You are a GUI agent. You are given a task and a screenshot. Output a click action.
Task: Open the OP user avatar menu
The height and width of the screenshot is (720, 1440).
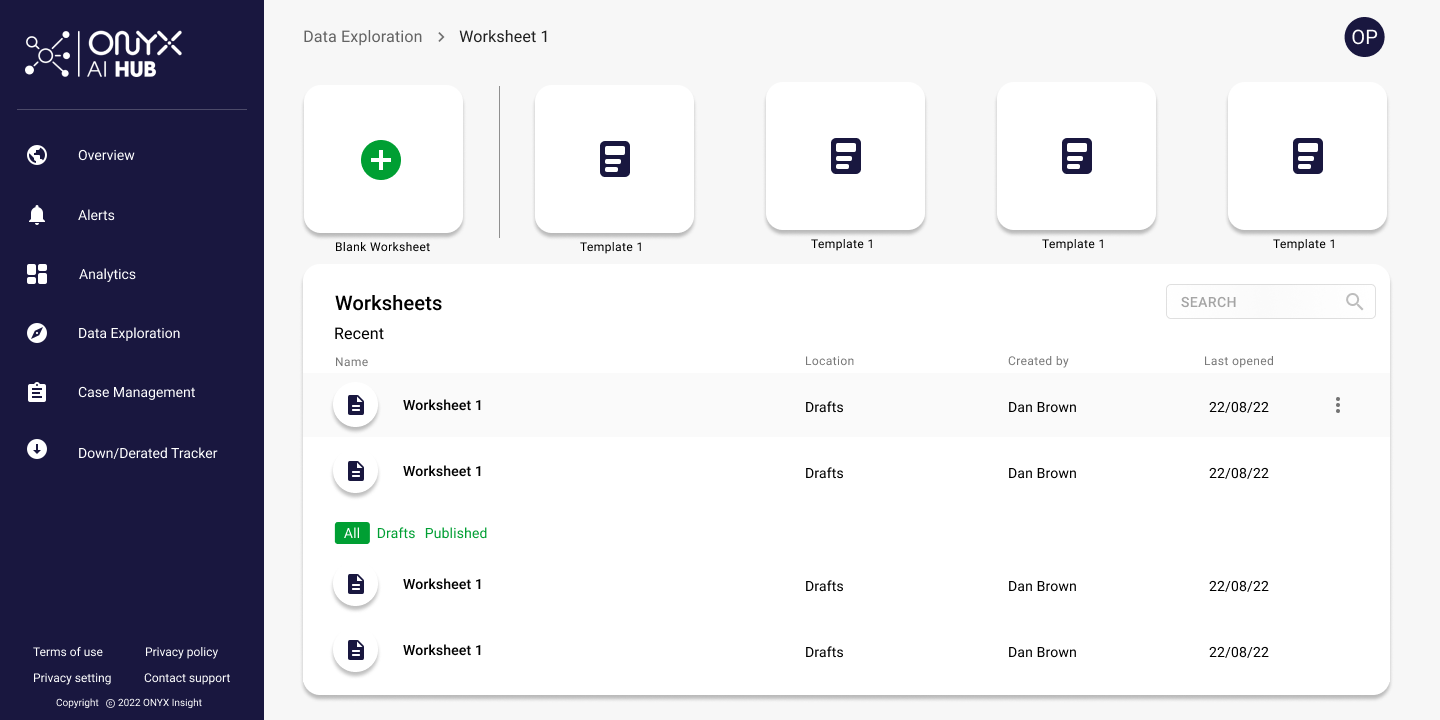pyautogui.click(x=1364, y=37)
